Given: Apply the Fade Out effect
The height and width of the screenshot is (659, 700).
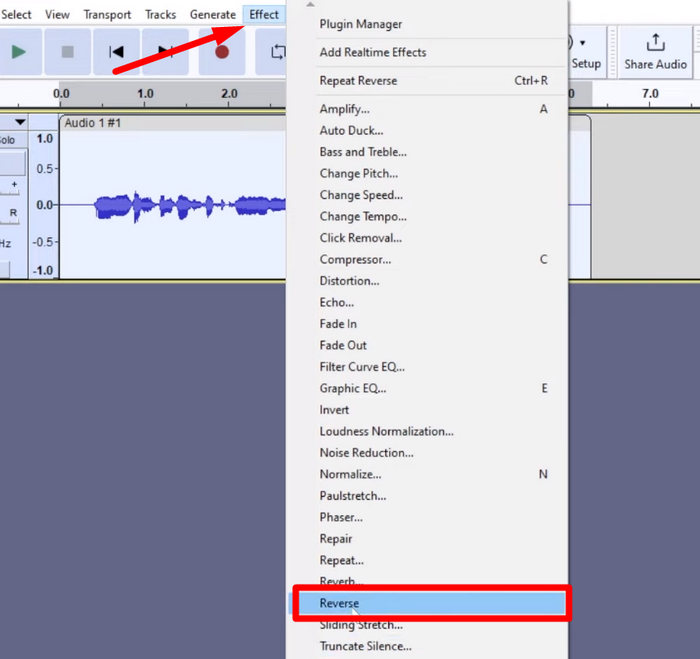Looking at the screenshot, I should click(x=427, y=345).
